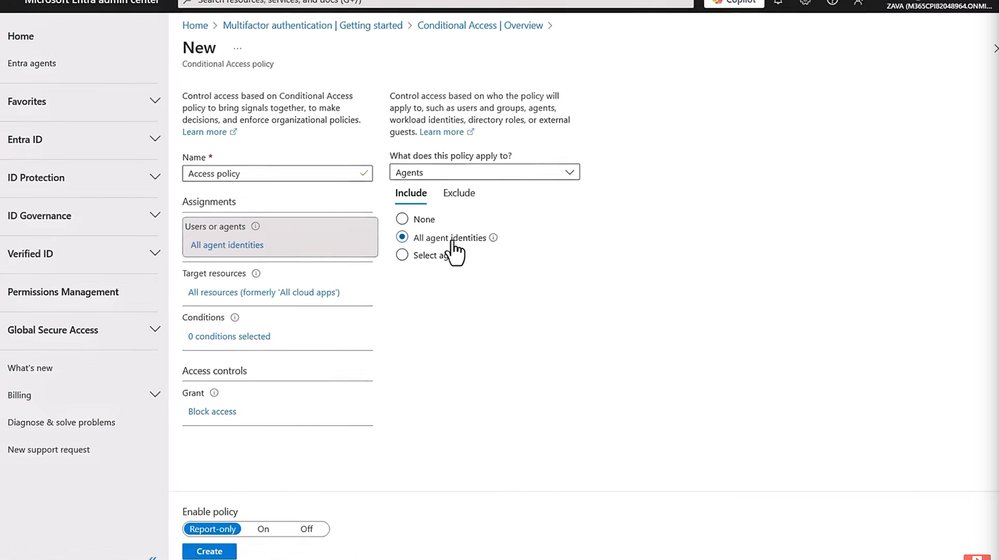Screen dimensions: 999x560
Task: Set Enable policy to Report-only
Action: click(212, 529)
